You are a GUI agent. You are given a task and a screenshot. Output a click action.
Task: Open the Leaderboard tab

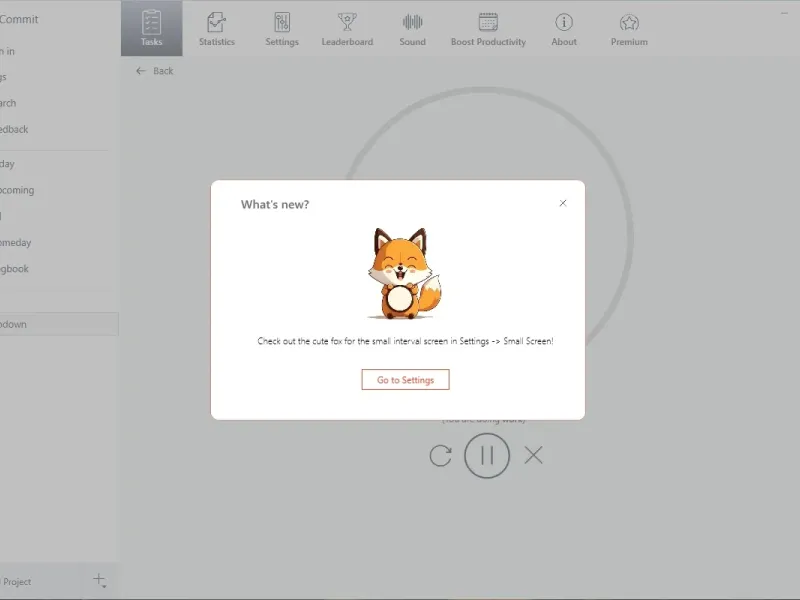347,28
